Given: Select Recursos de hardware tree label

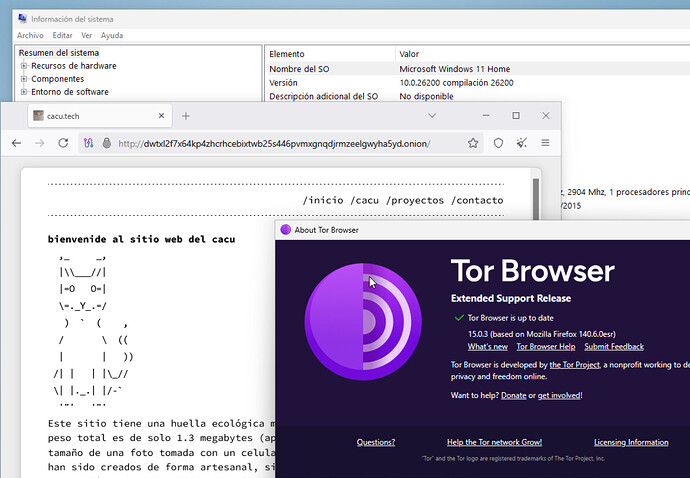Looking at the screenshot, I should click(x=74, y=66).
